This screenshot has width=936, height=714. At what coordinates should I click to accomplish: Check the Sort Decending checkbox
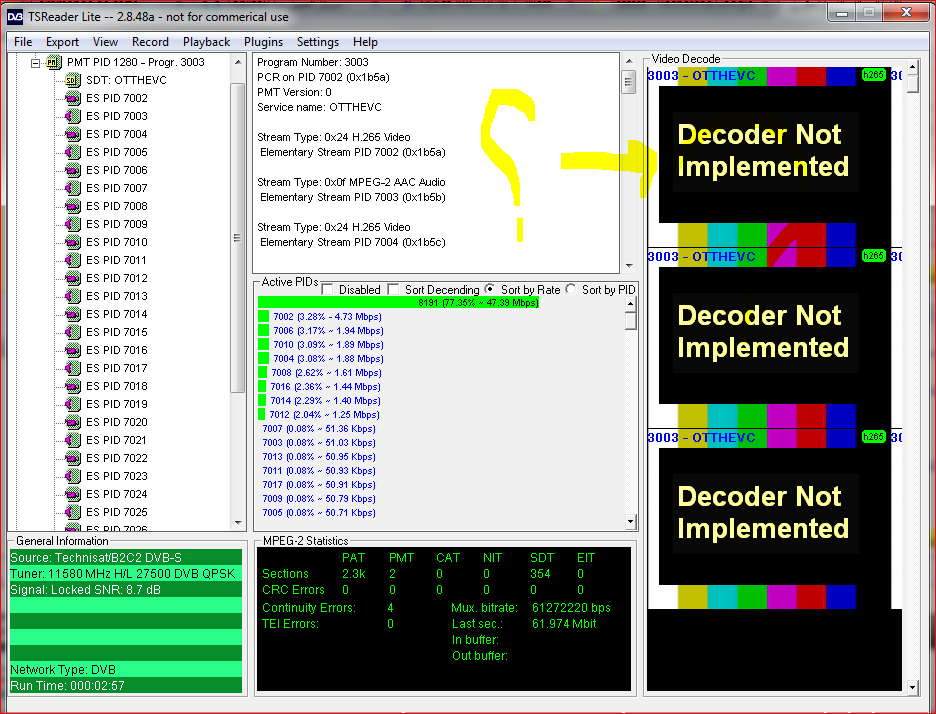point(394,290)
